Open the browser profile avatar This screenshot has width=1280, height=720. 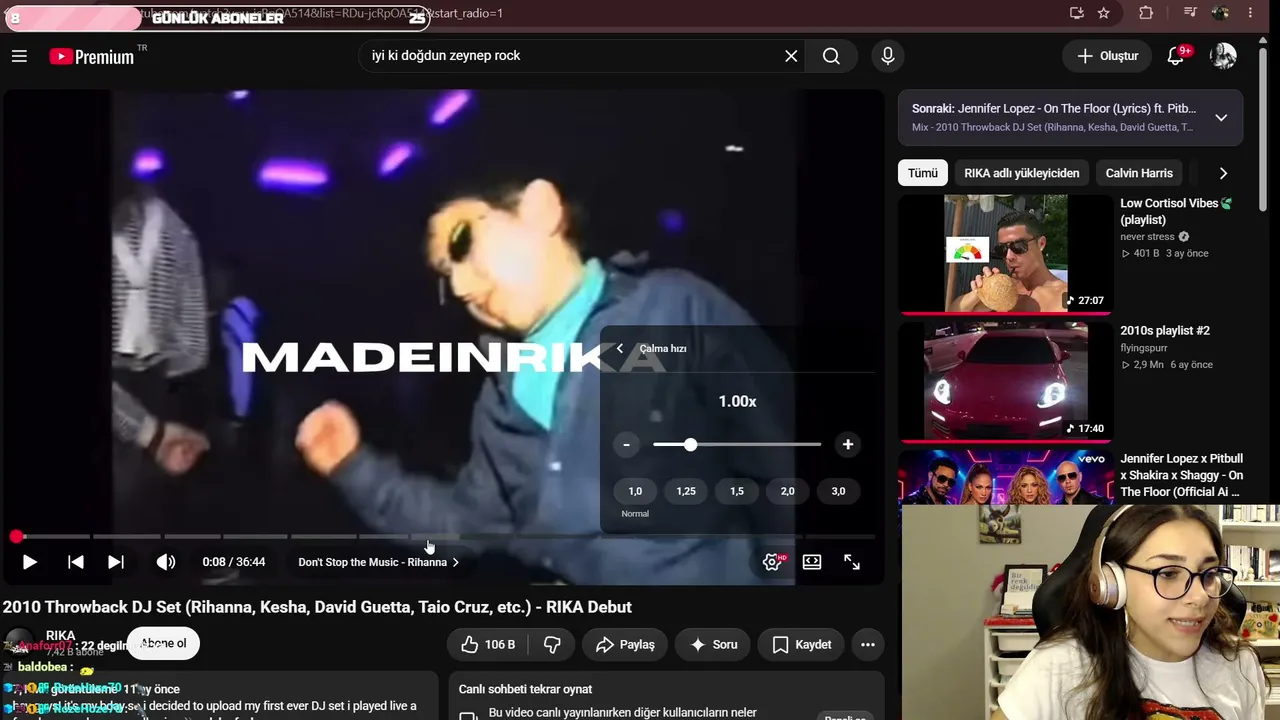(x=1220, y=13)
